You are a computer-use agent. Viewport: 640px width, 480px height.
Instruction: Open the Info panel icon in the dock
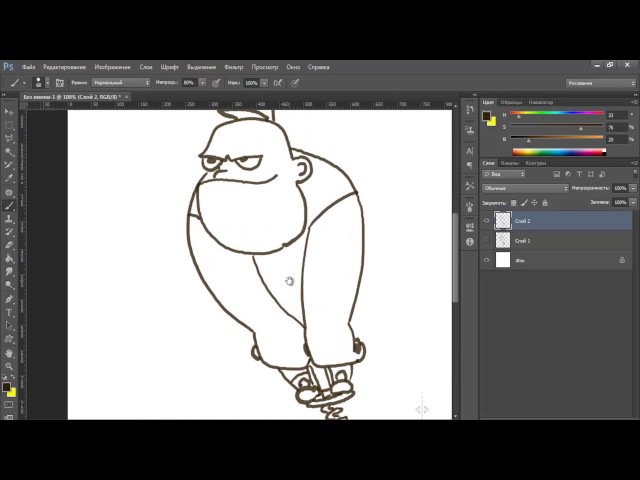(x=470, y=242)
